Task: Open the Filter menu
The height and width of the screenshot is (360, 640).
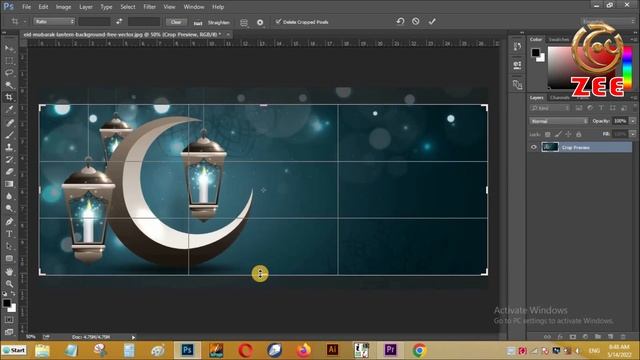Action: pos(149,7)
